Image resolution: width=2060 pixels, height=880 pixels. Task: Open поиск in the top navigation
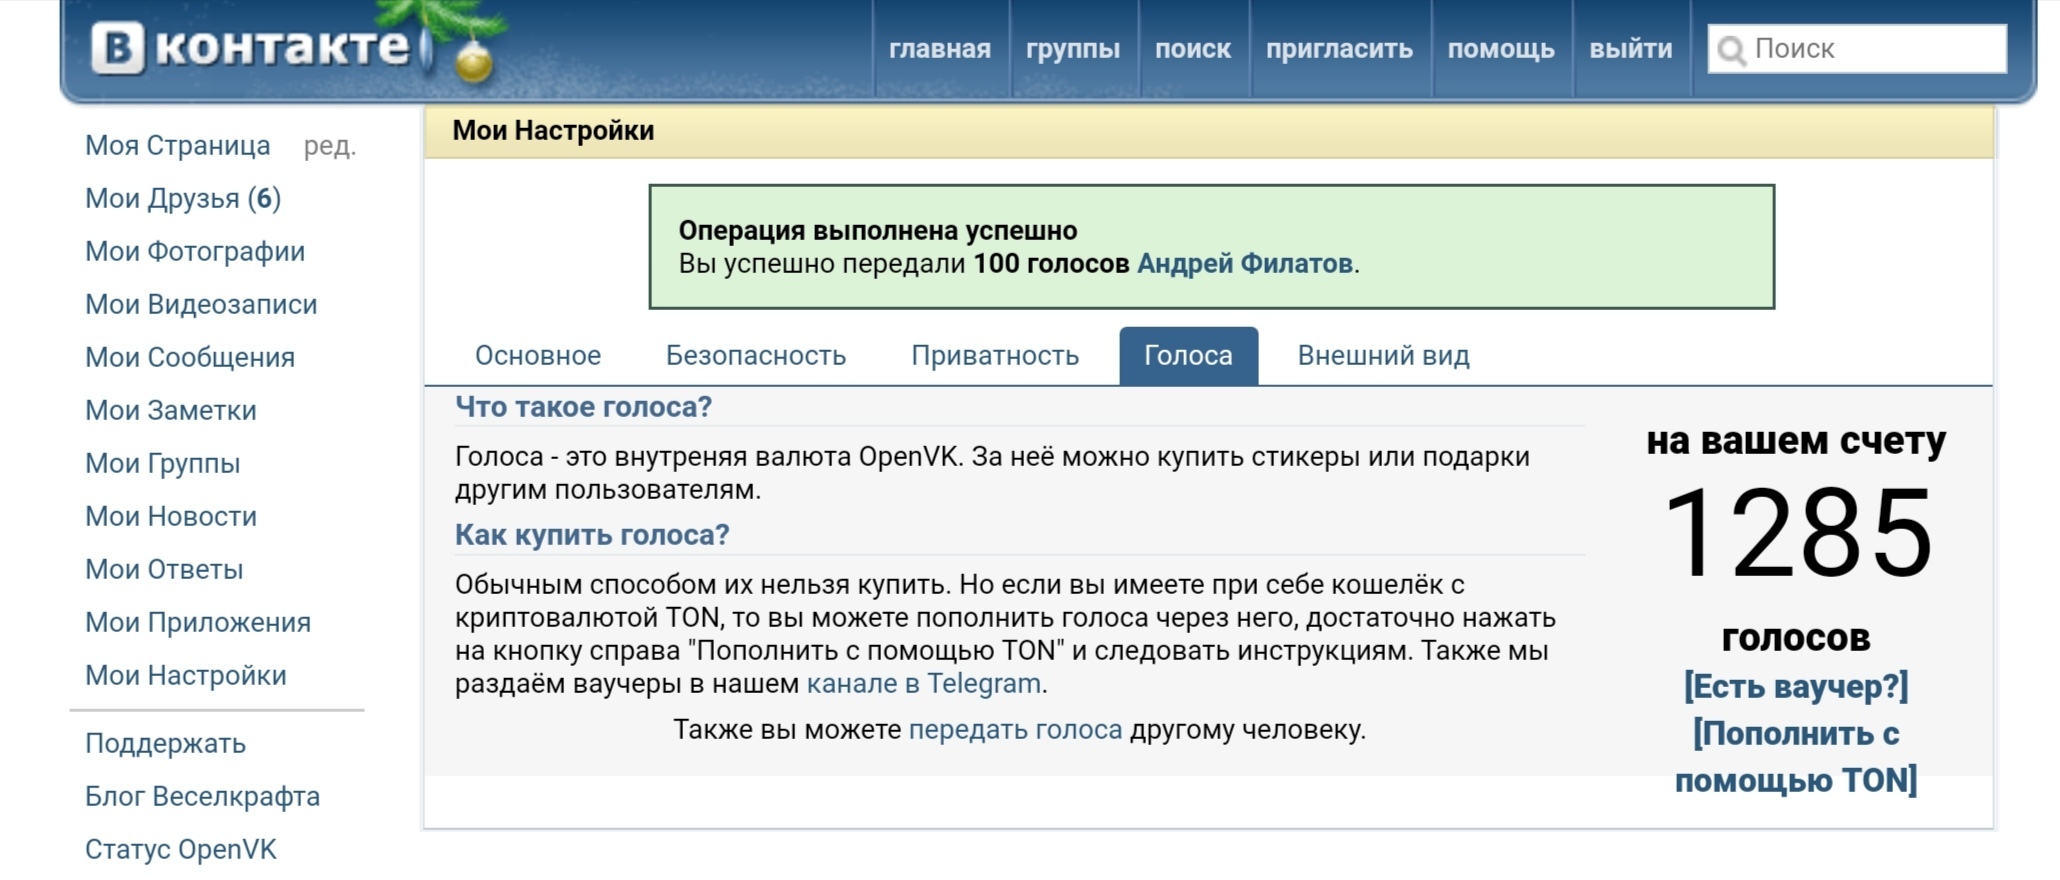click(1193, 49)
